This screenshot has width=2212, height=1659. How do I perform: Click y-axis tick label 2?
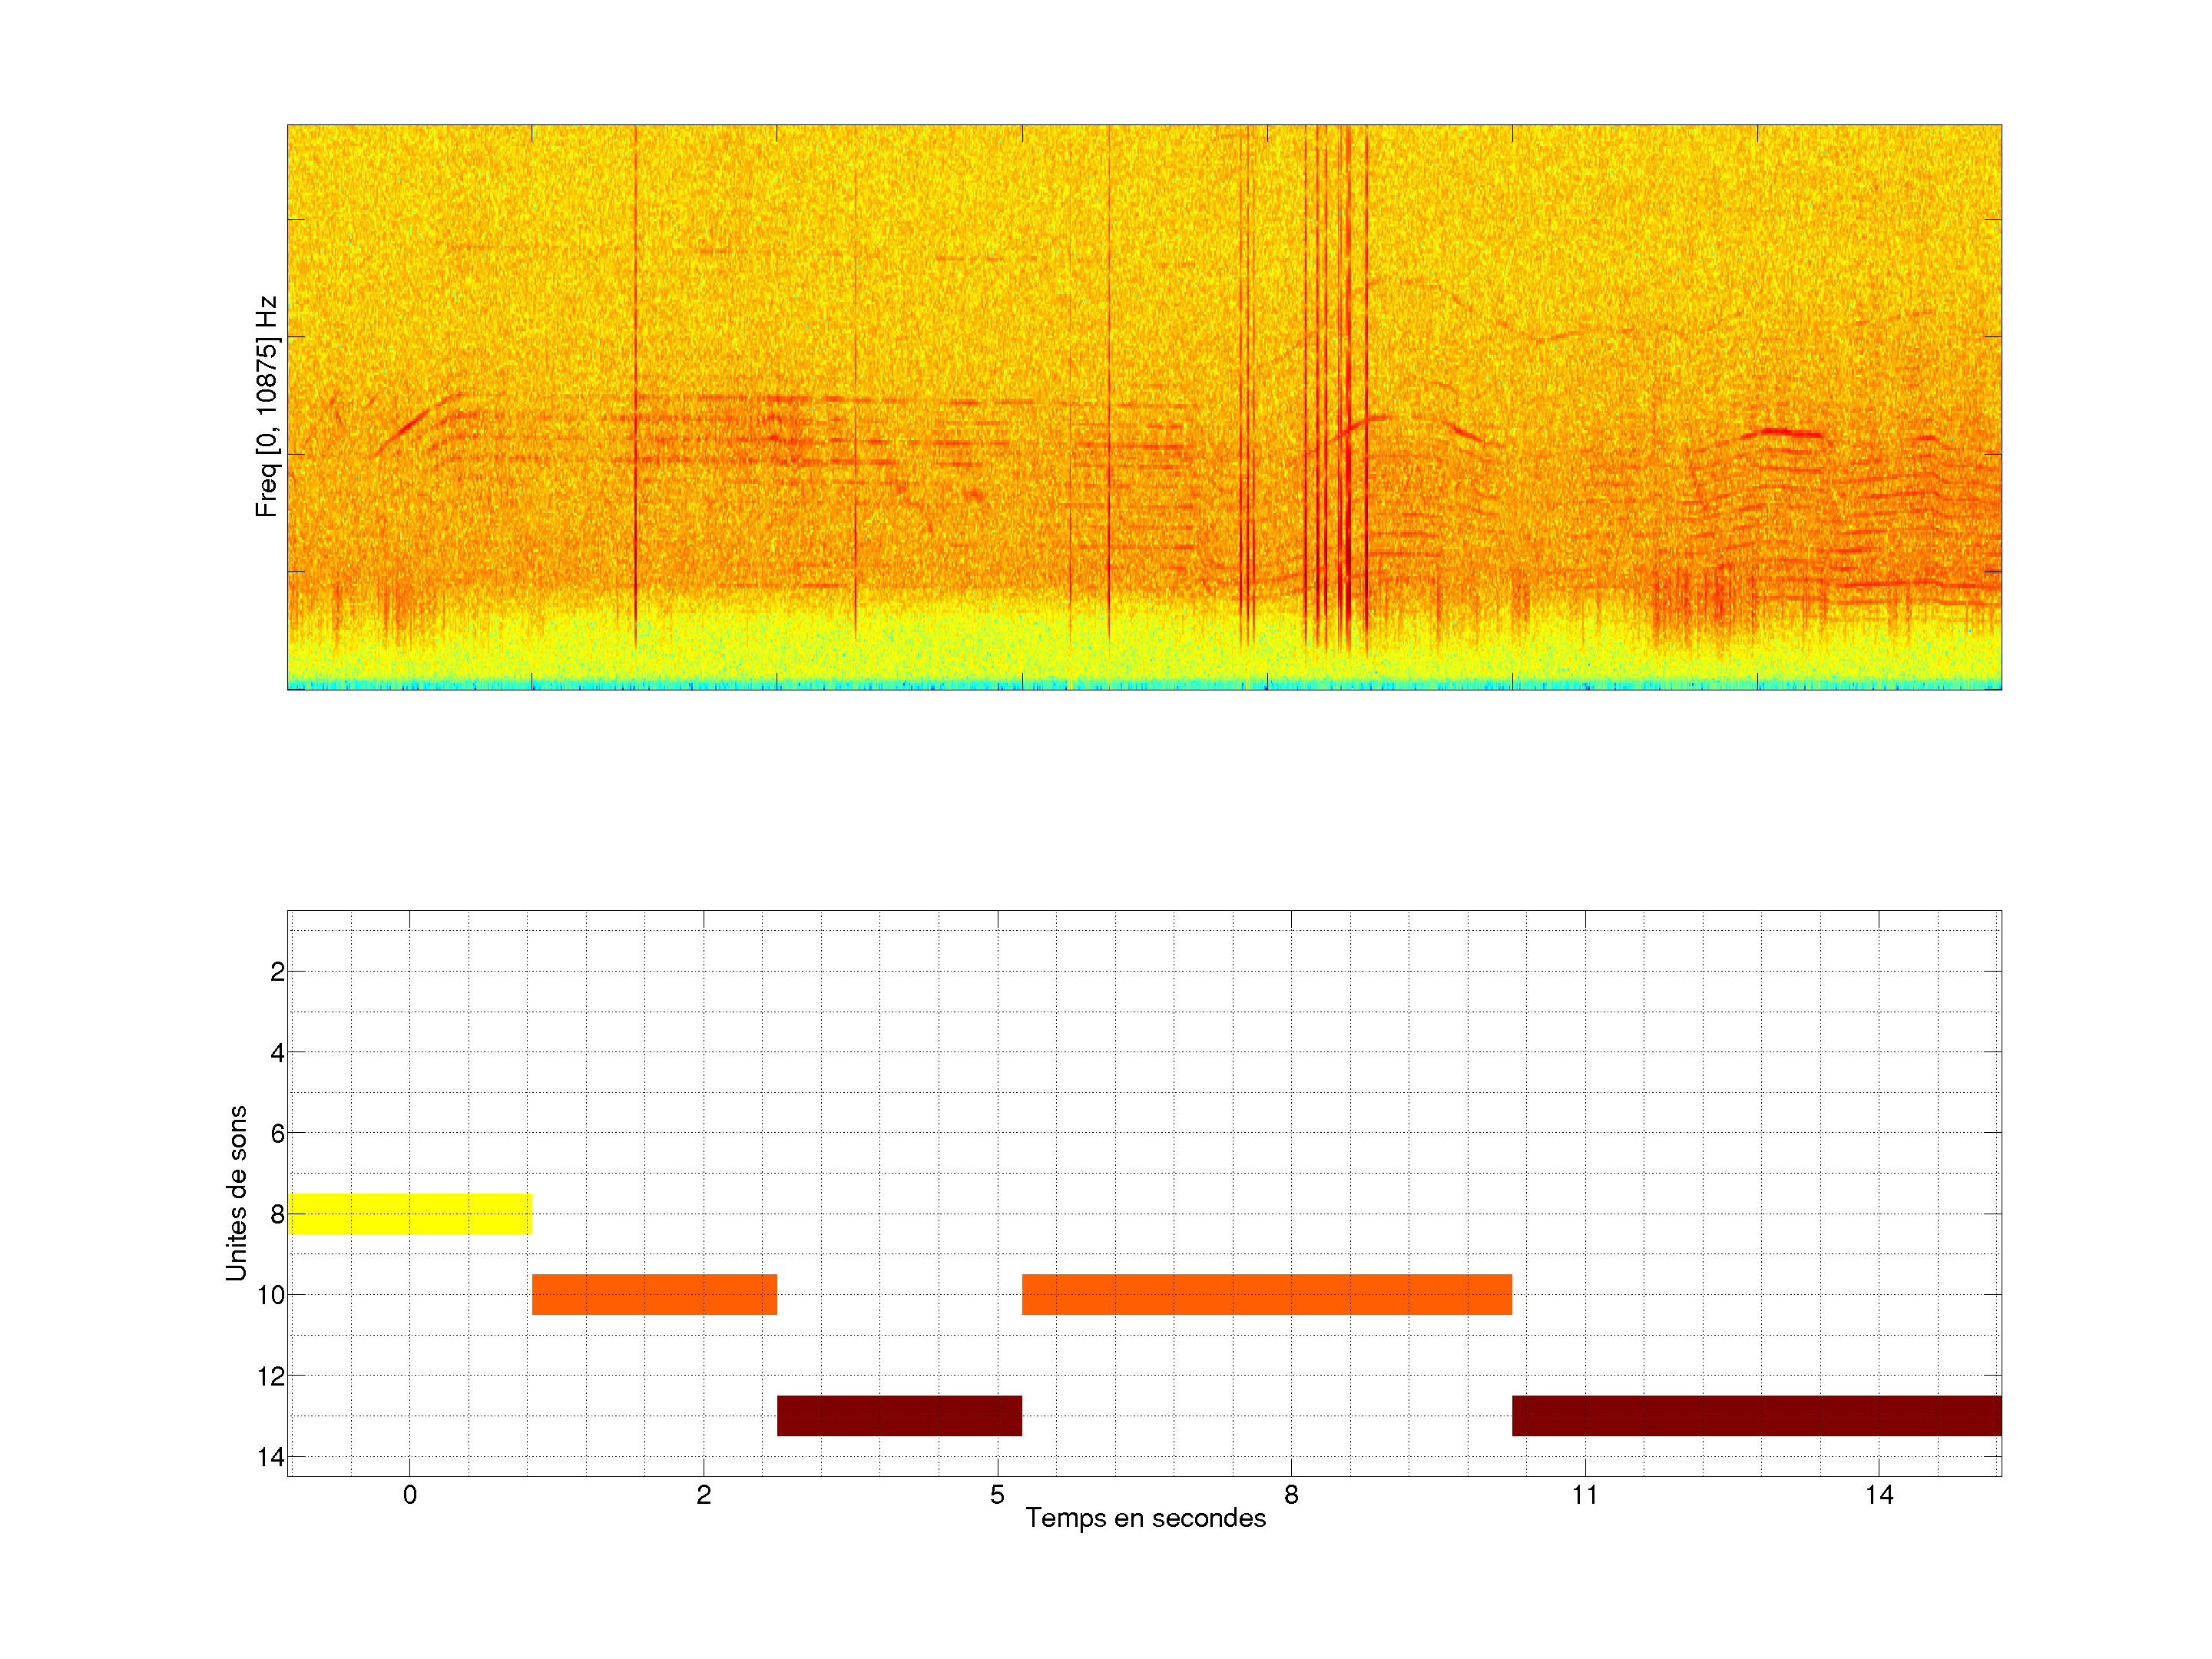pyautogui.click(x=277, y=972)
